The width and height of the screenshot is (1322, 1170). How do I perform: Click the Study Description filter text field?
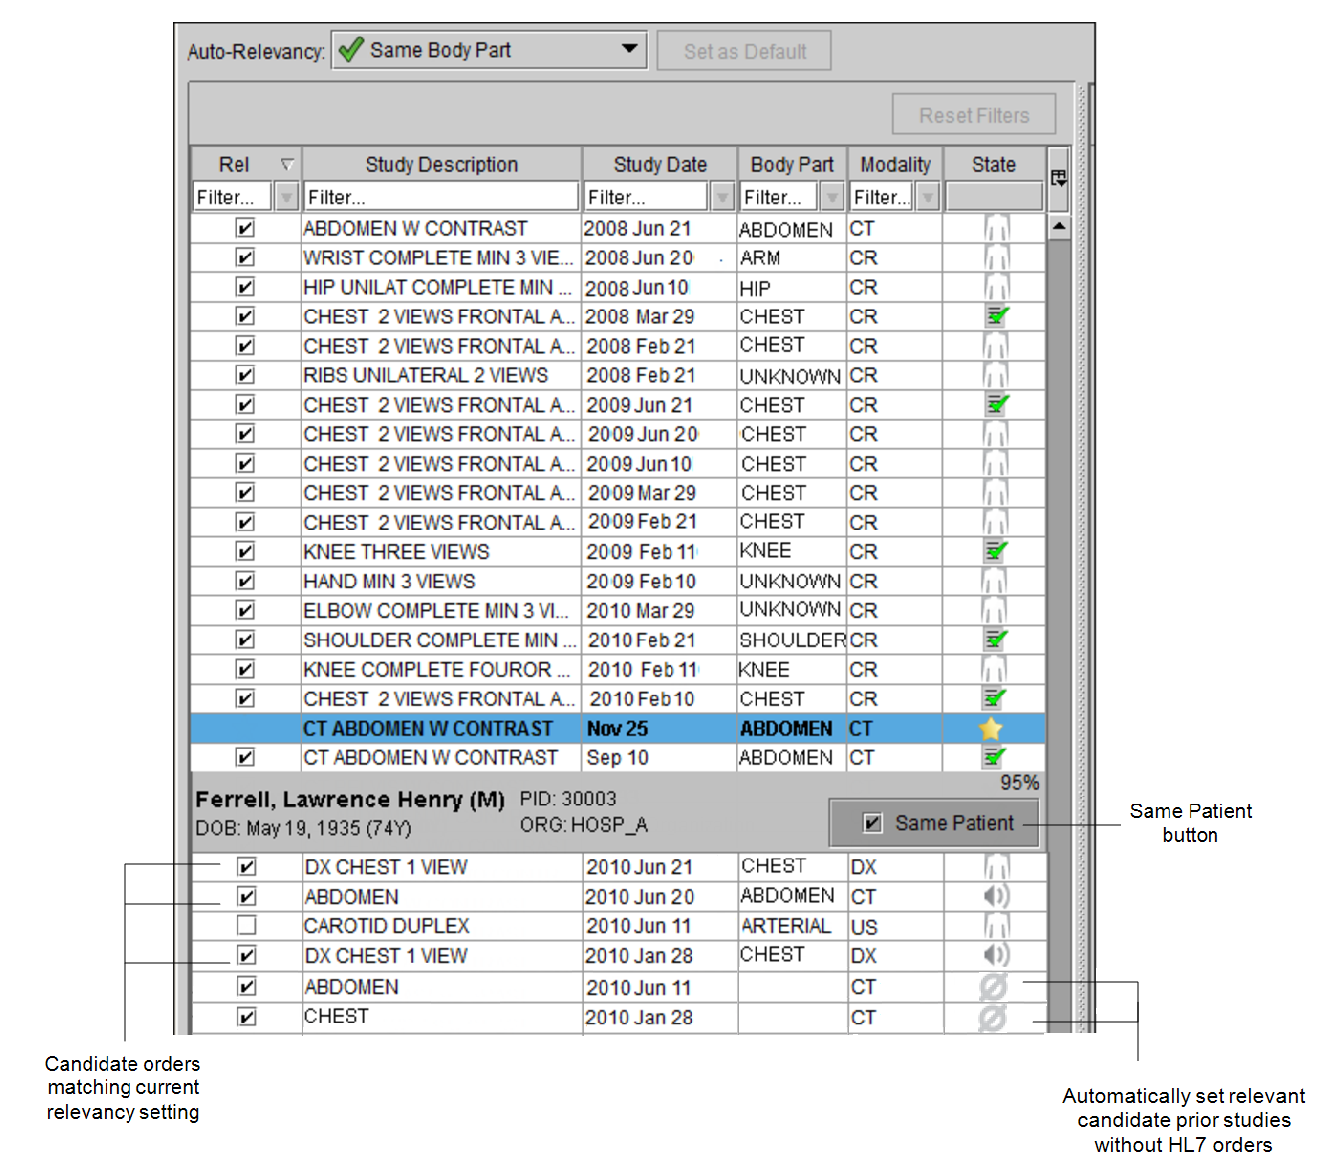440,197
